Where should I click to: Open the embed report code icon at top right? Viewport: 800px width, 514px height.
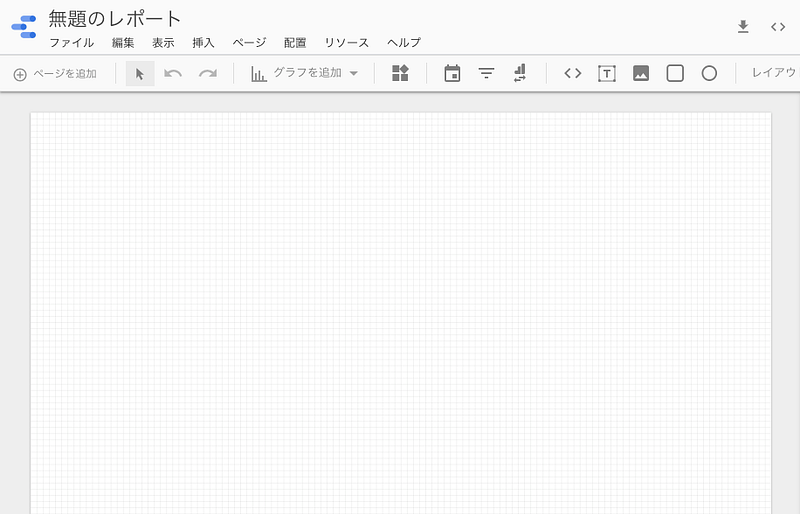click(x=778, y=27)
